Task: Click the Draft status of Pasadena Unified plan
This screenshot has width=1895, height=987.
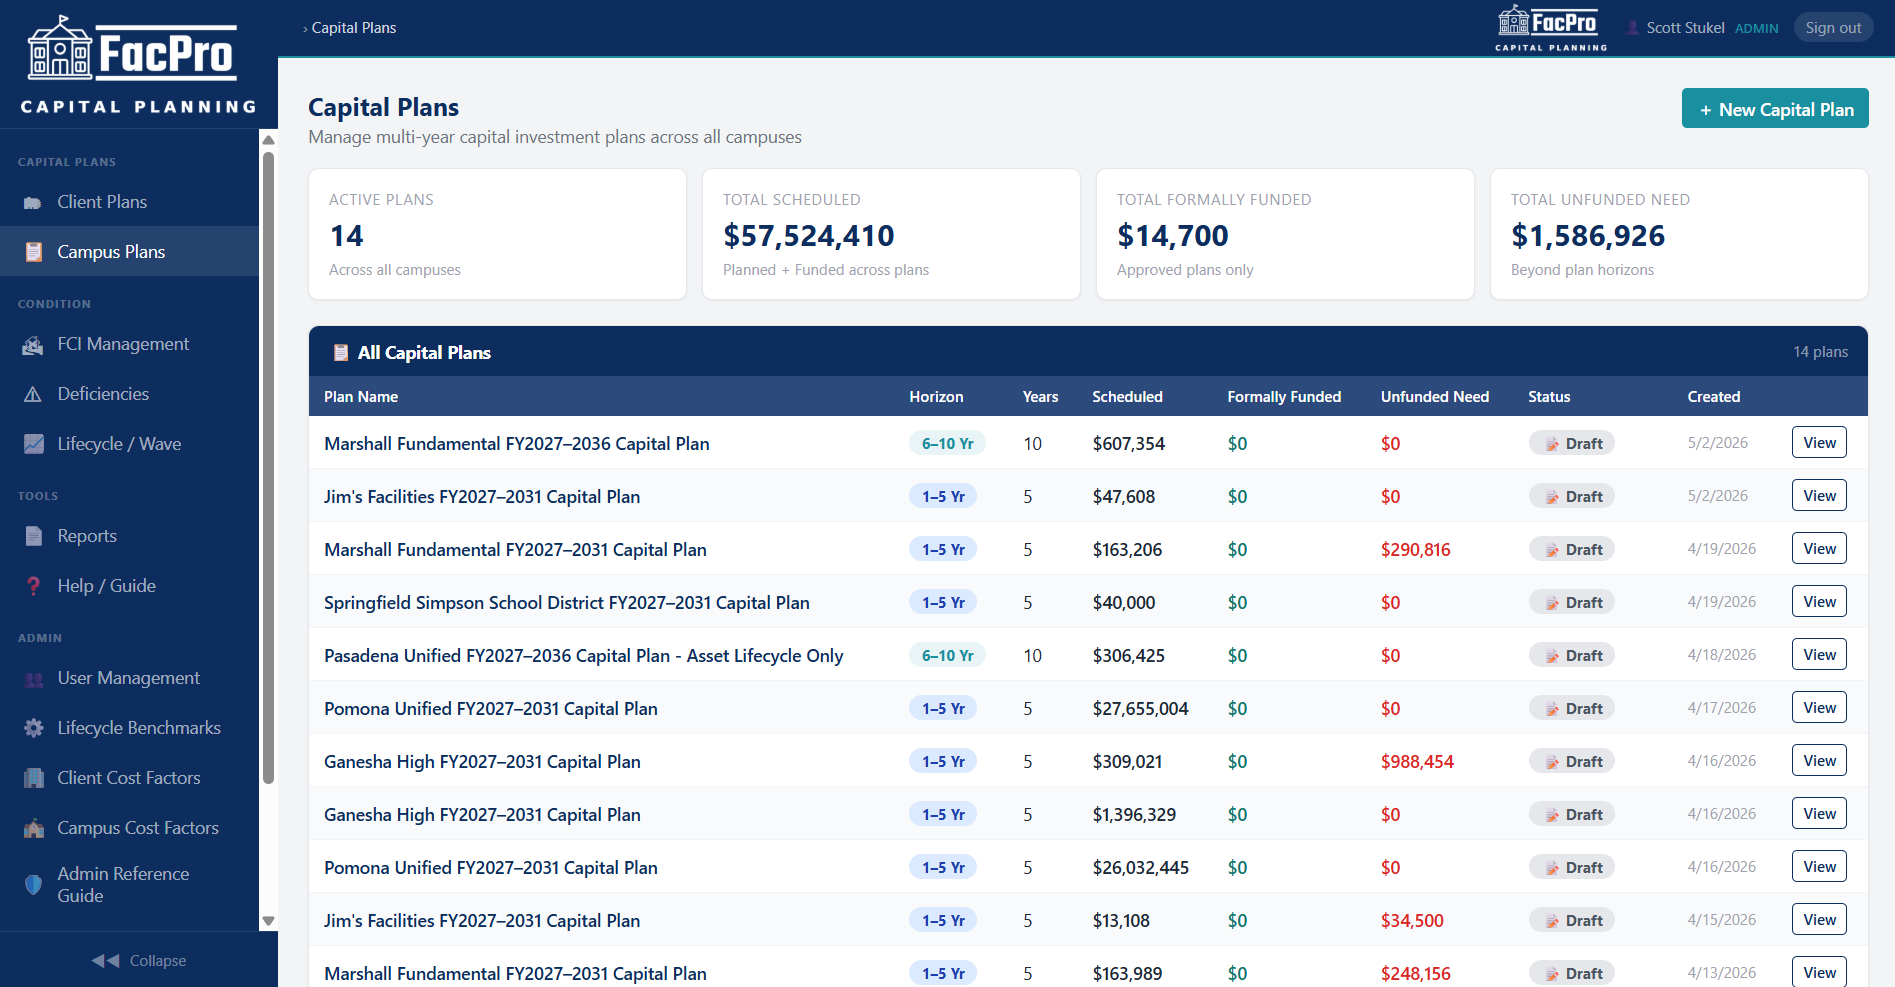Action: (1571, 655)
